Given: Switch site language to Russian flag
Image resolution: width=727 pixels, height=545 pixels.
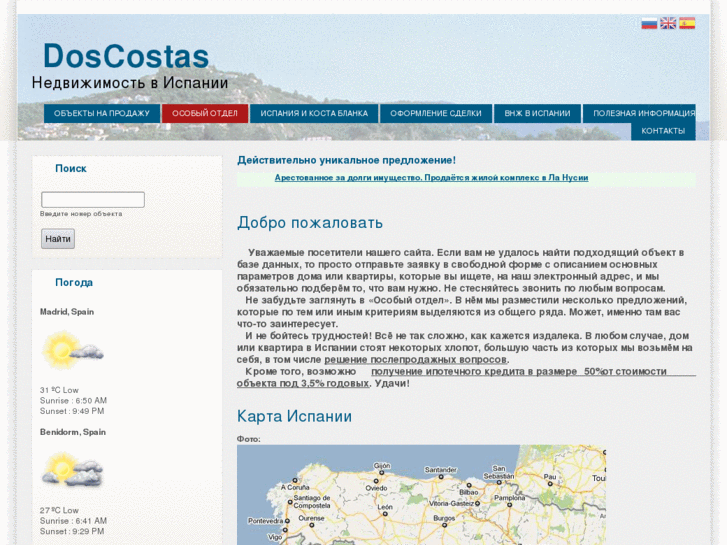Looking at the screenshot, I should 649,23.
